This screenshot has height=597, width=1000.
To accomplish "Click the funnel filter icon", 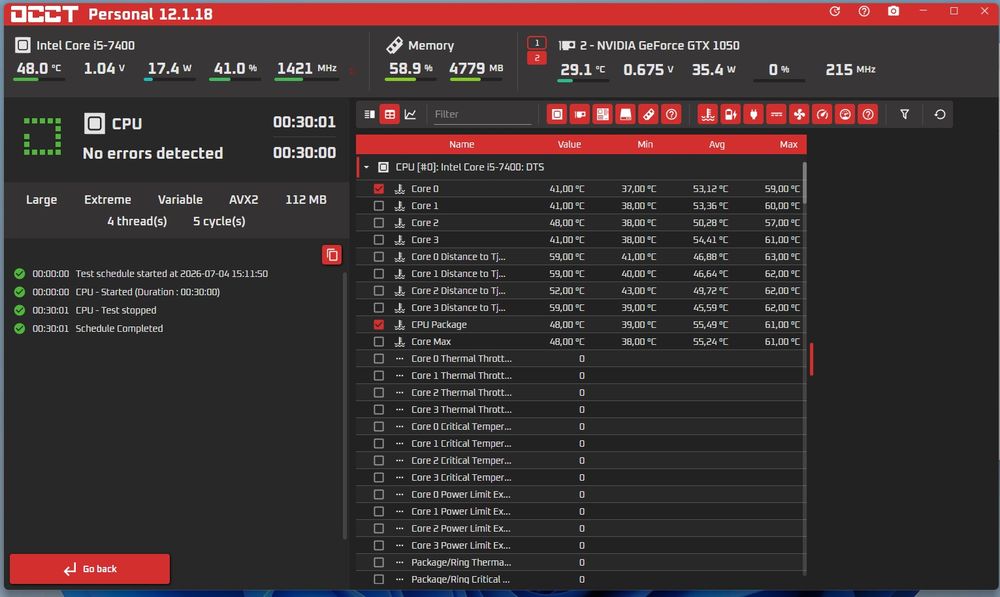I will tap(904, 115).
